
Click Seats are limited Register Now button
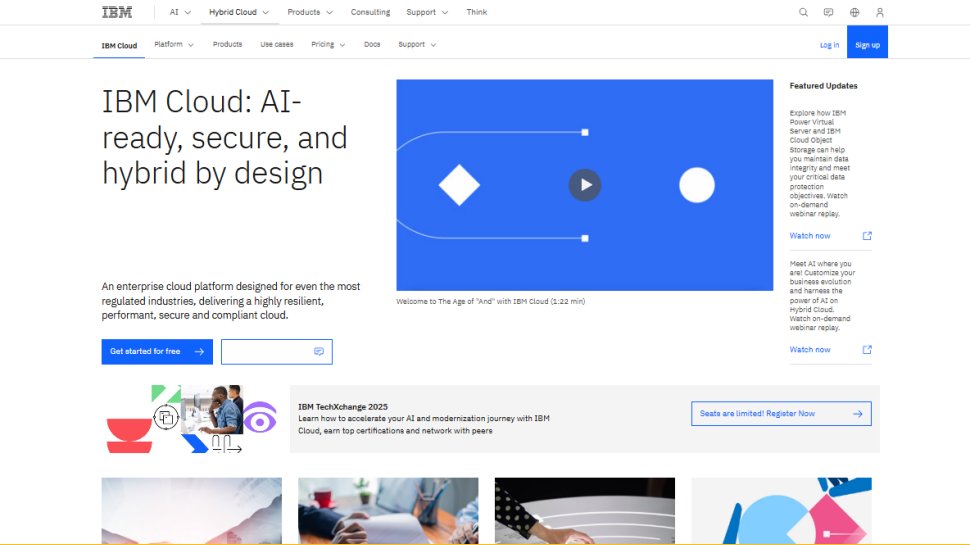pos(781,414)
